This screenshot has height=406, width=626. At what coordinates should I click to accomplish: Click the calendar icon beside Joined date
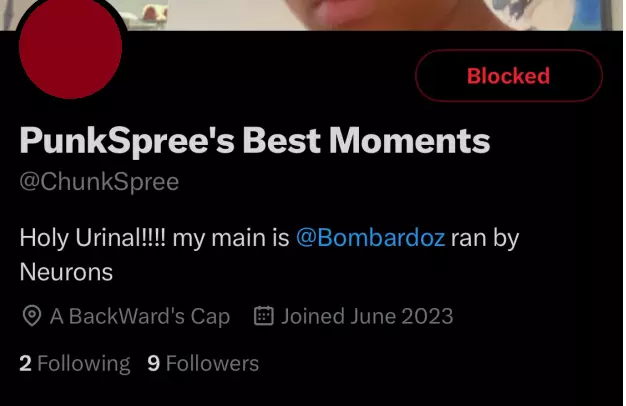[x=264, y=316]
